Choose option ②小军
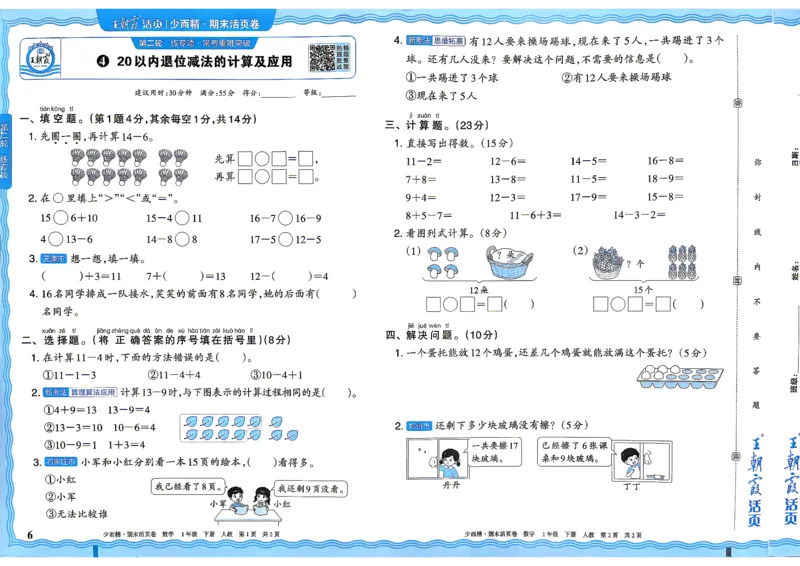 pos(60,497)
